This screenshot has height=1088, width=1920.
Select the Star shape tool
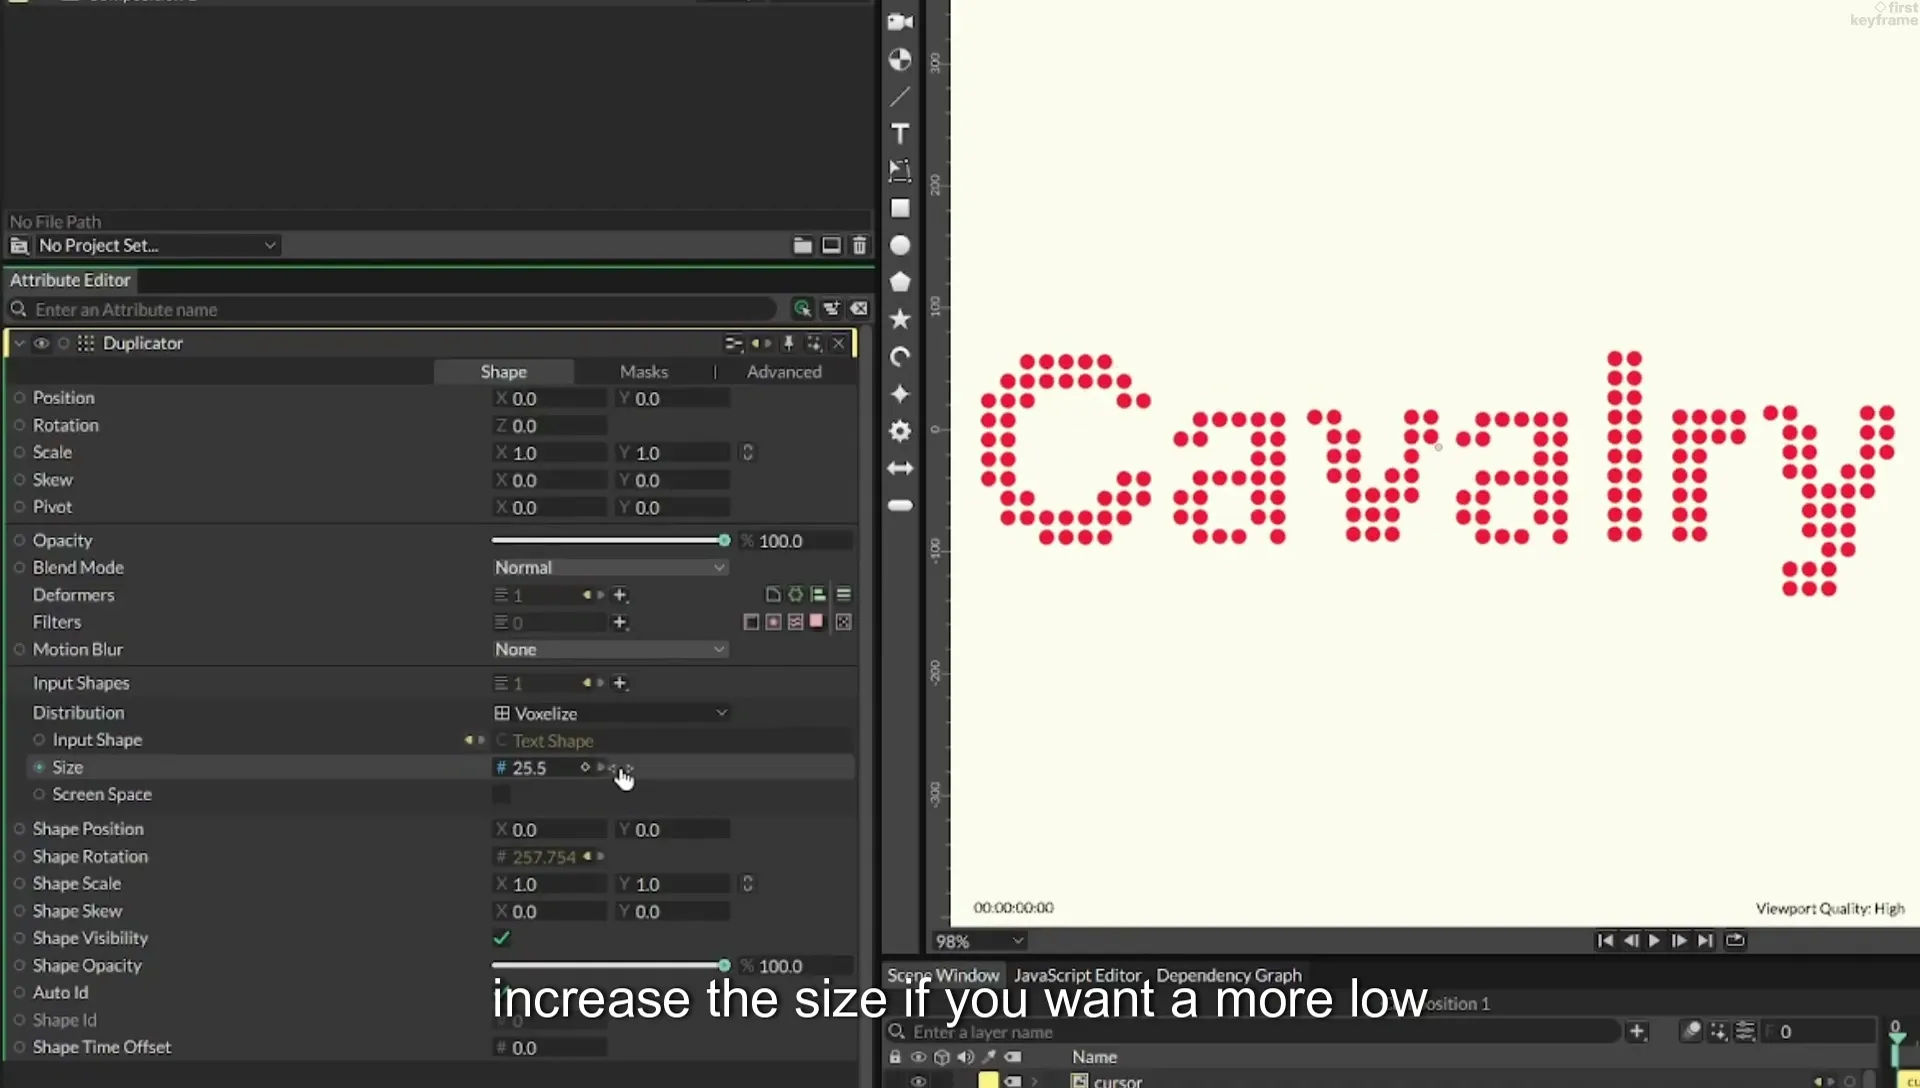[900, 319]
